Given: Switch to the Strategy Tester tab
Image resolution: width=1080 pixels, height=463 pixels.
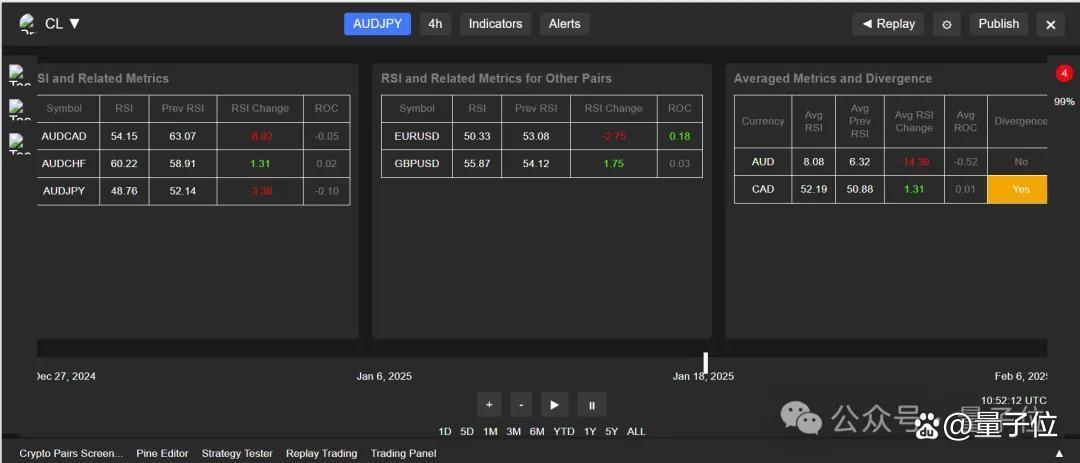Looking at the screenshot, I should click(237, 454).
